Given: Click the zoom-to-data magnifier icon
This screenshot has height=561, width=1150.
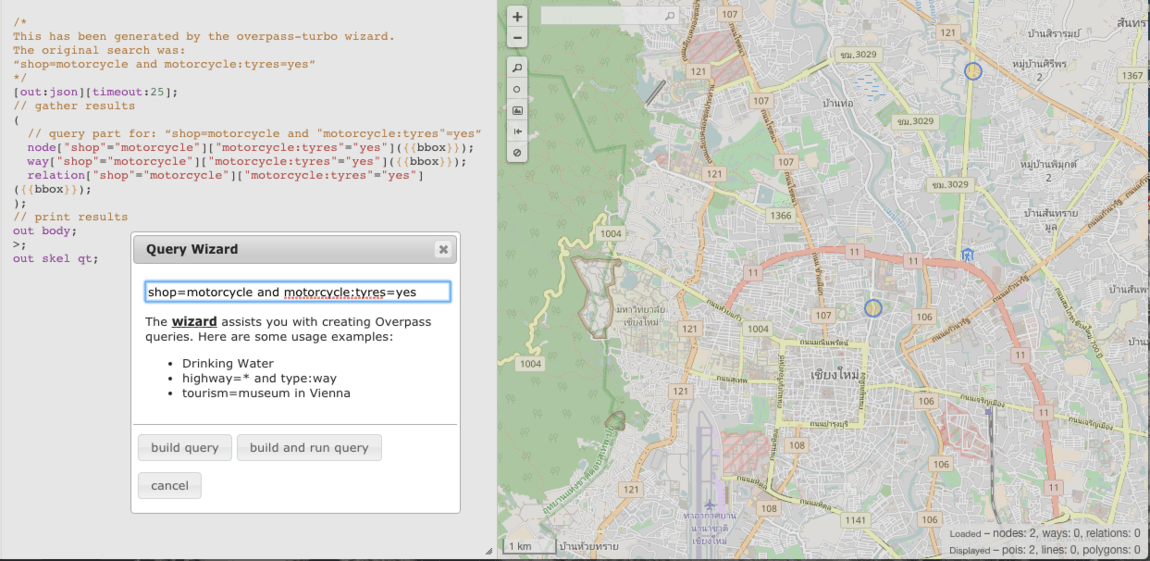Looking at the screenshot, I should (x=517, y=68).
